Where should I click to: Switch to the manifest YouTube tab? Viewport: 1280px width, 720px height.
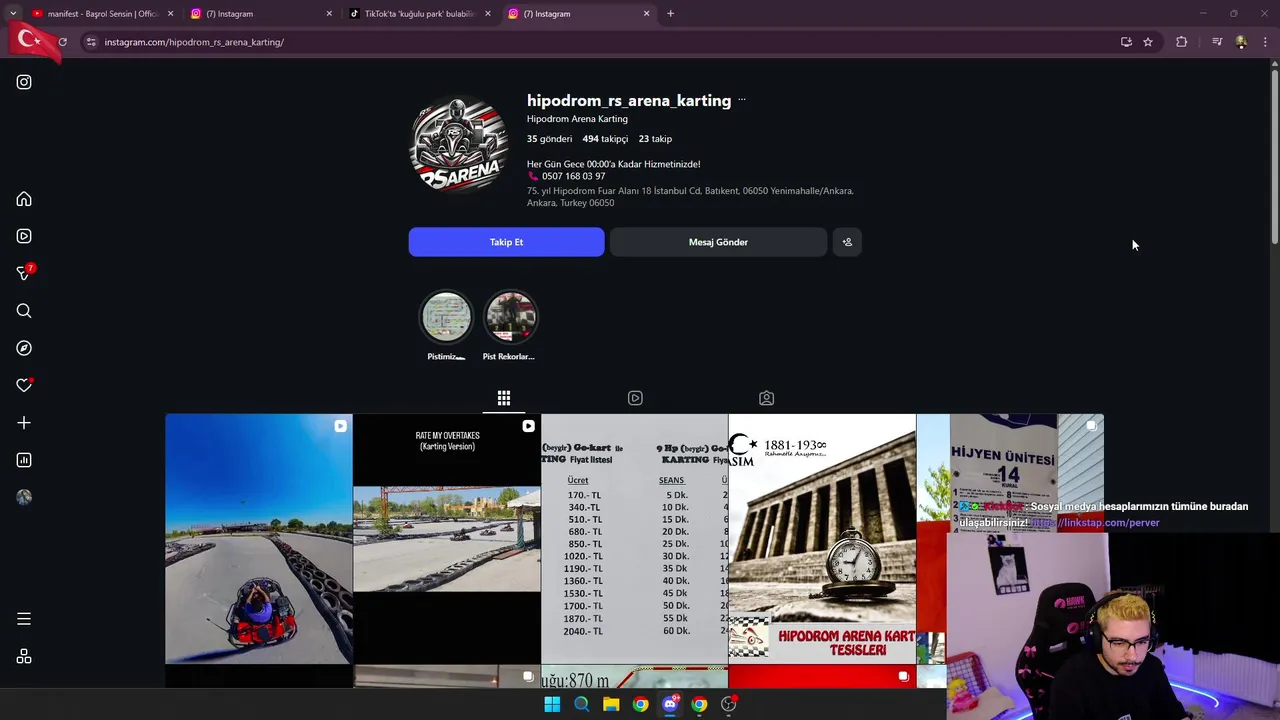[x=100, y=14]
